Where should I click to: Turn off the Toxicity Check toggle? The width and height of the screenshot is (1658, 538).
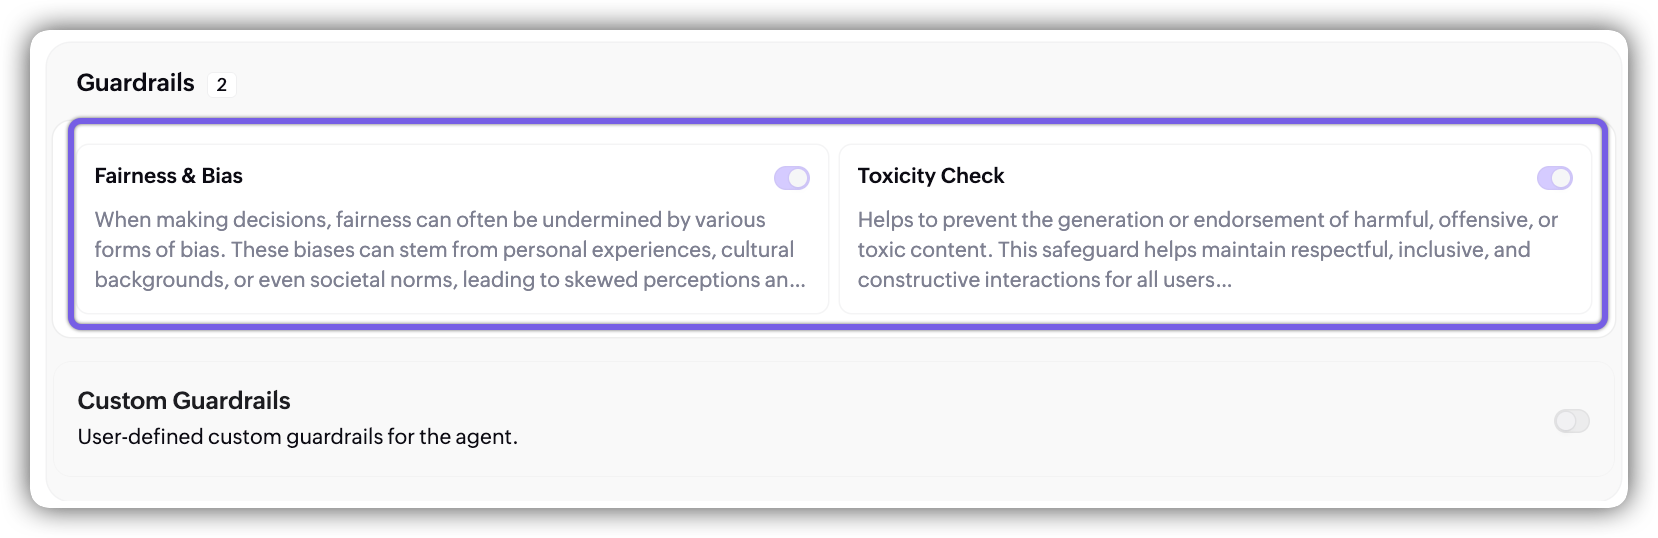click(1554, 178)
